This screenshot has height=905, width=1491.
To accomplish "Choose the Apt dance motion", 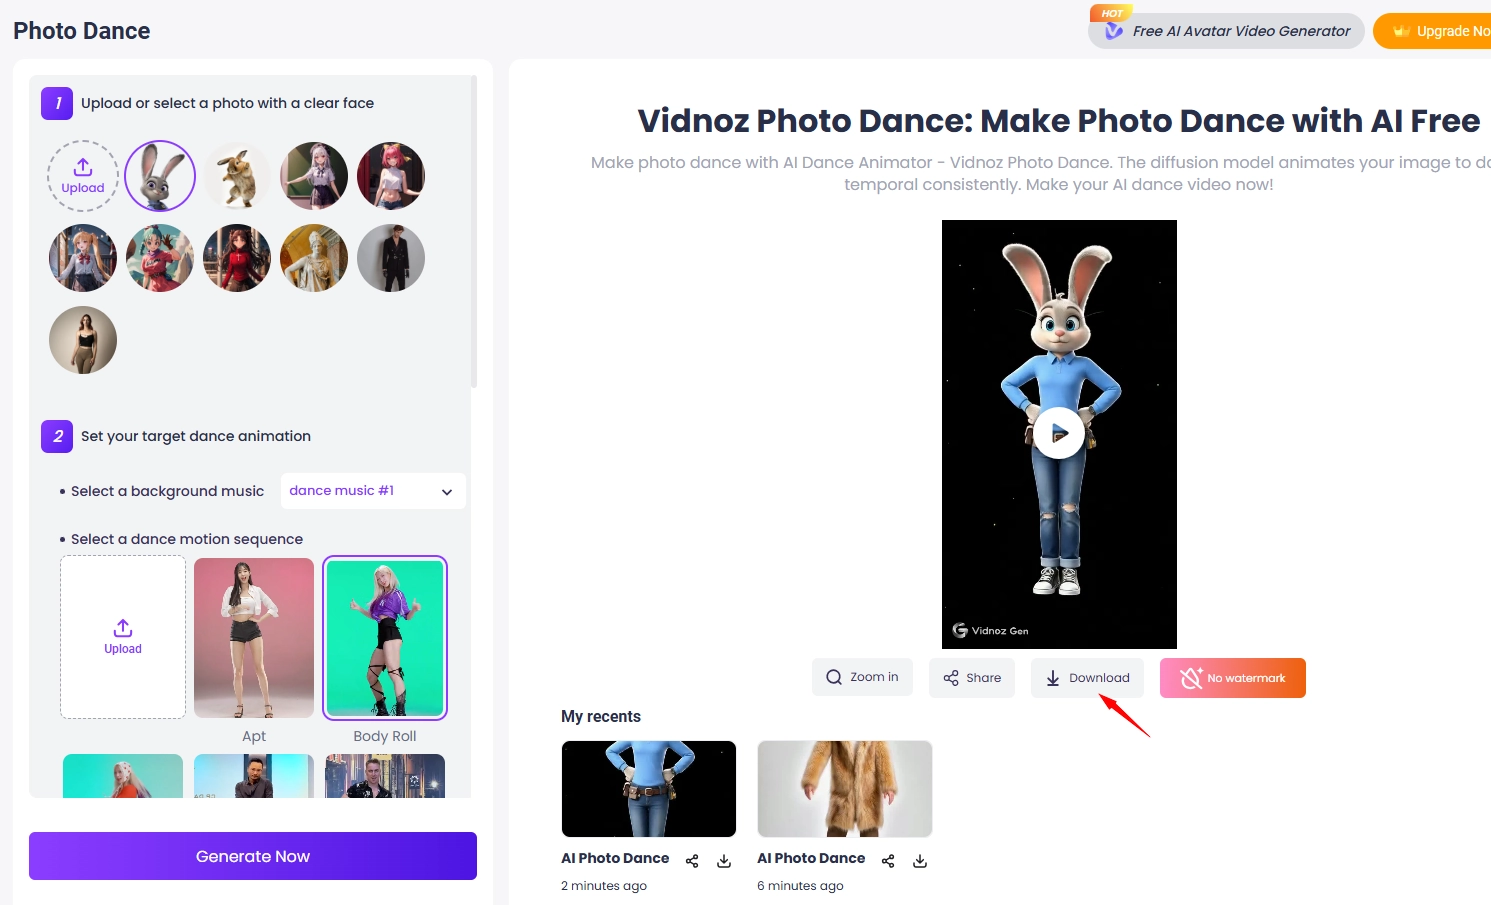I will pyautogui.click(x=253, y=637).
